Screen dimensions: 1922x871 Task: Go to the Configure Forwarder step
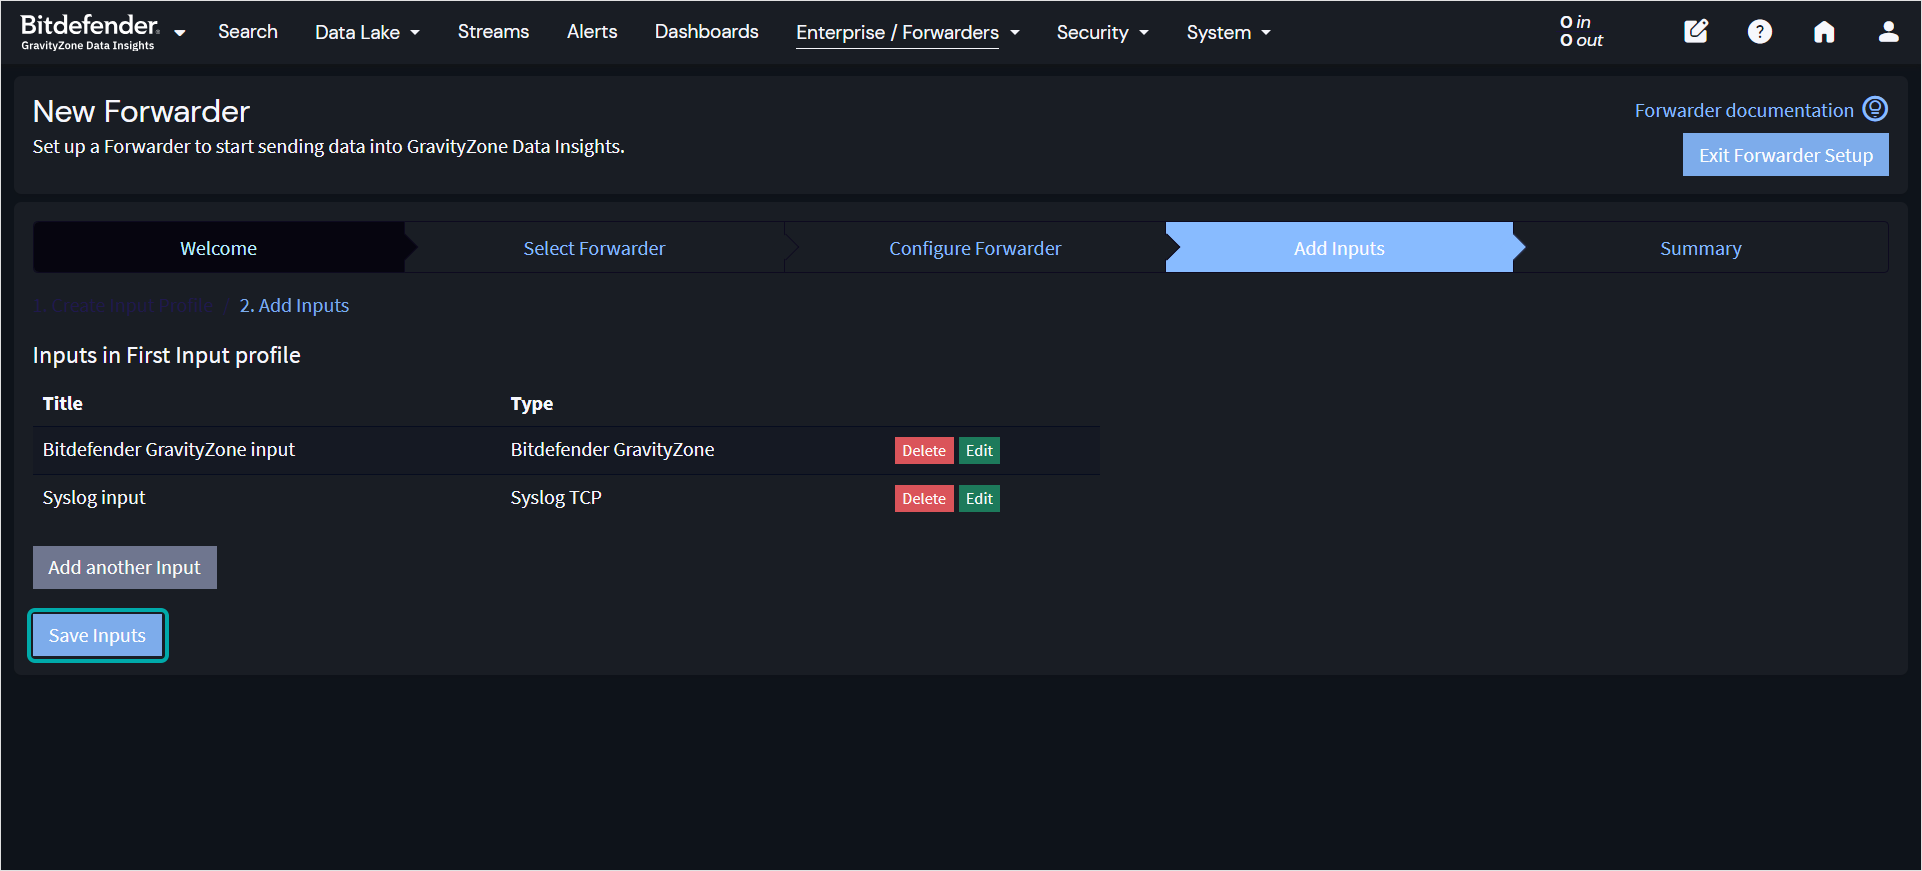click(x=975, y=248)
